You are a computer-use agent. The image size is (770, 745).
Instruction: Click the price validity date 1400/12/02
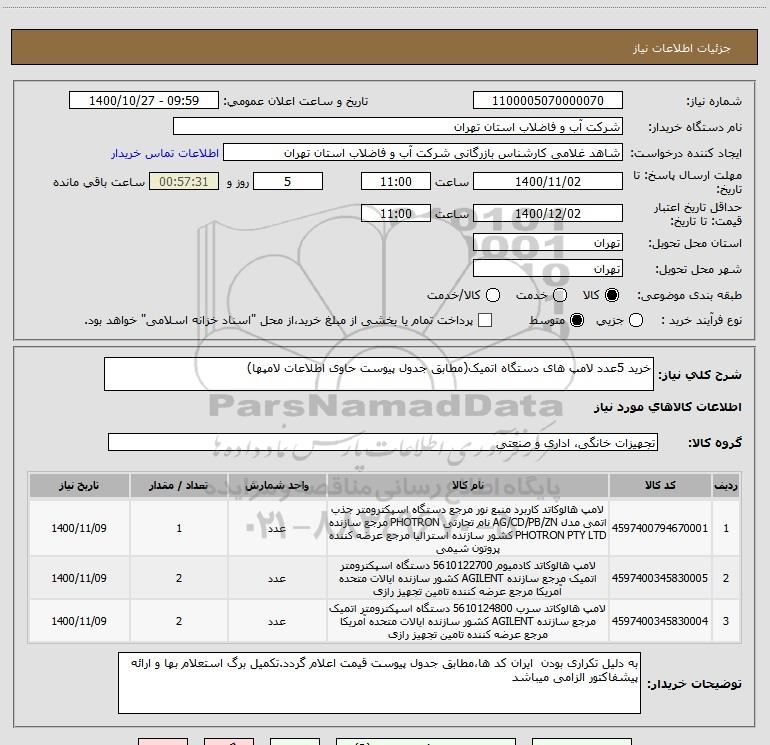(x=548, y=213)
